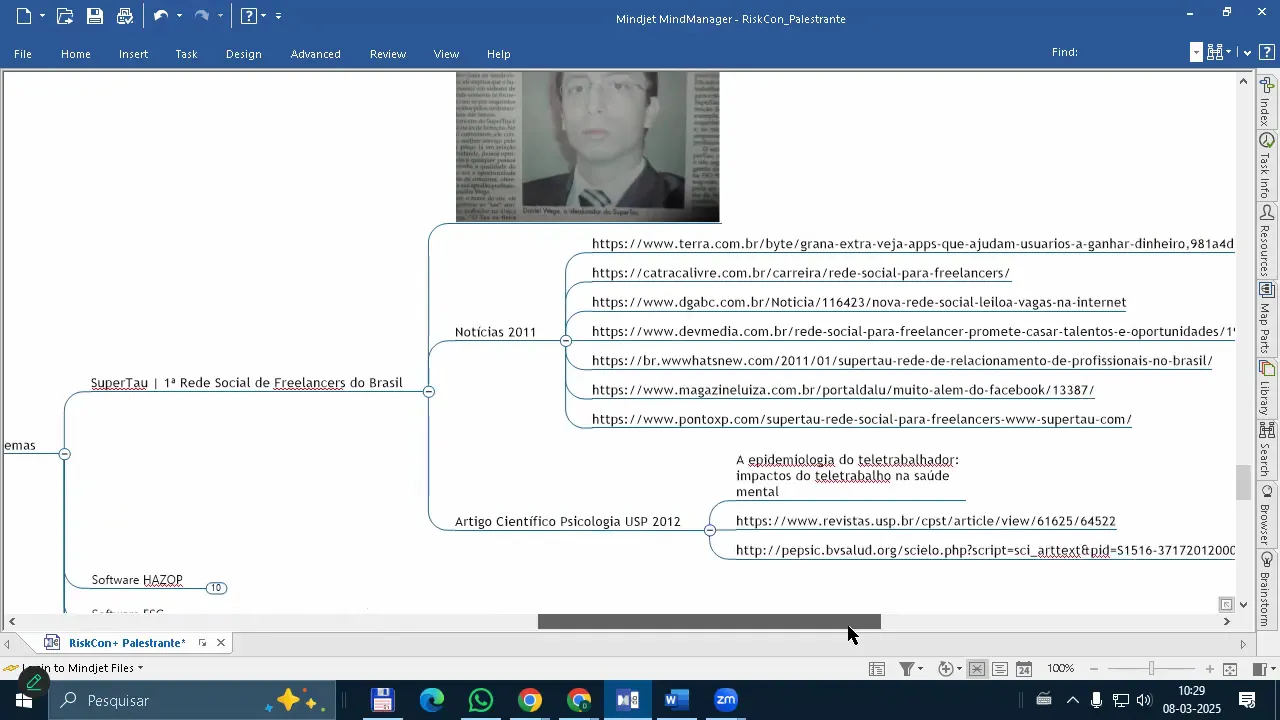Image resolution: width=1280 pixels, height=720 pixels.
Task: Select the Software HAZOP topic
Action: 137,580
